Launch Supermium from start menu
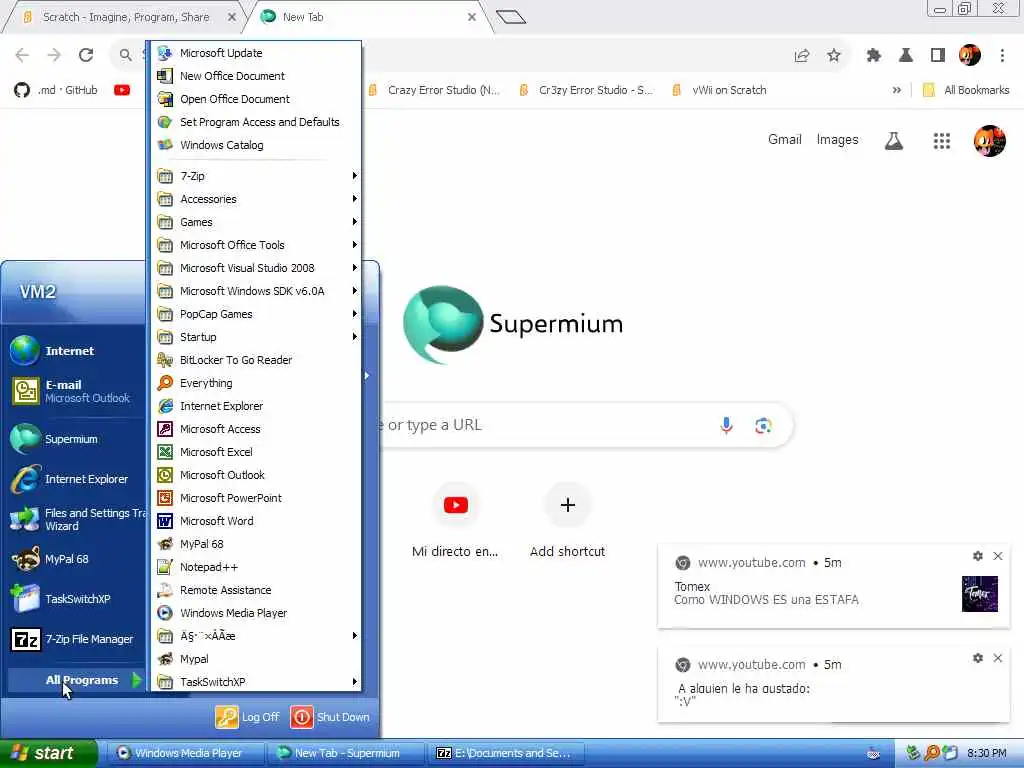Viewport: 1024px width, 768px height. (75, 439)
